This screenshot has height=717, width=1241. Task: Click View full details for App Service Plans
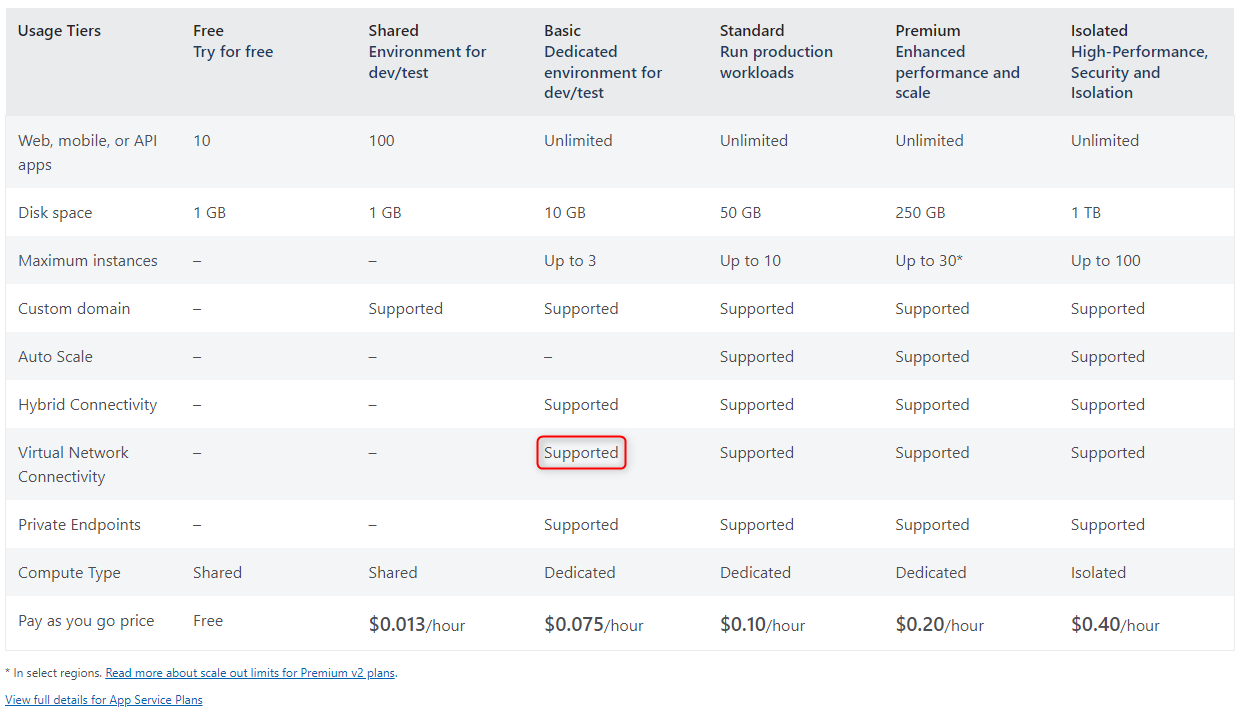click(x=104, y=700)
